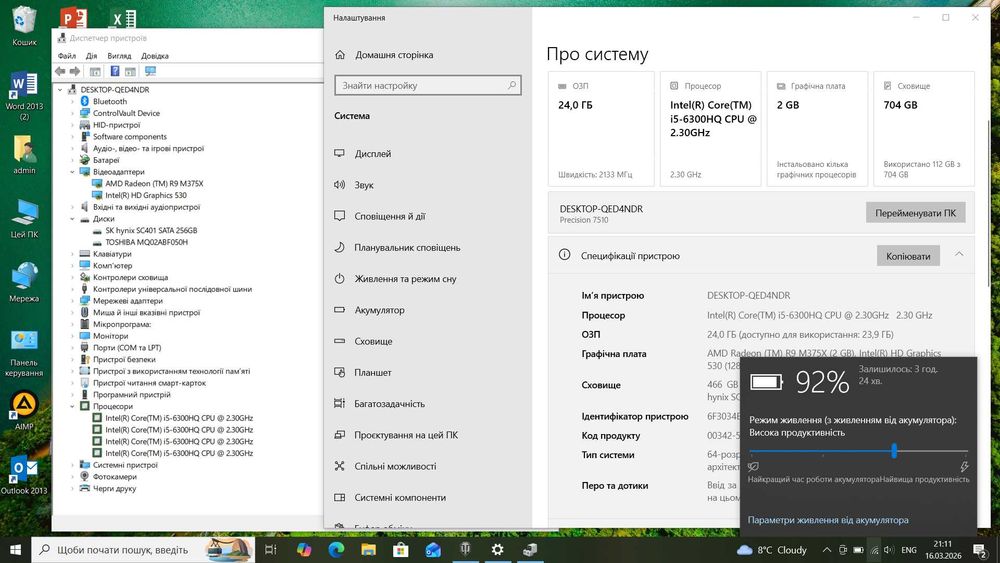The width and height of the screenshot is (1000, 563).
Task: Open the Мережа desktop icon
Action: (24, 282)
